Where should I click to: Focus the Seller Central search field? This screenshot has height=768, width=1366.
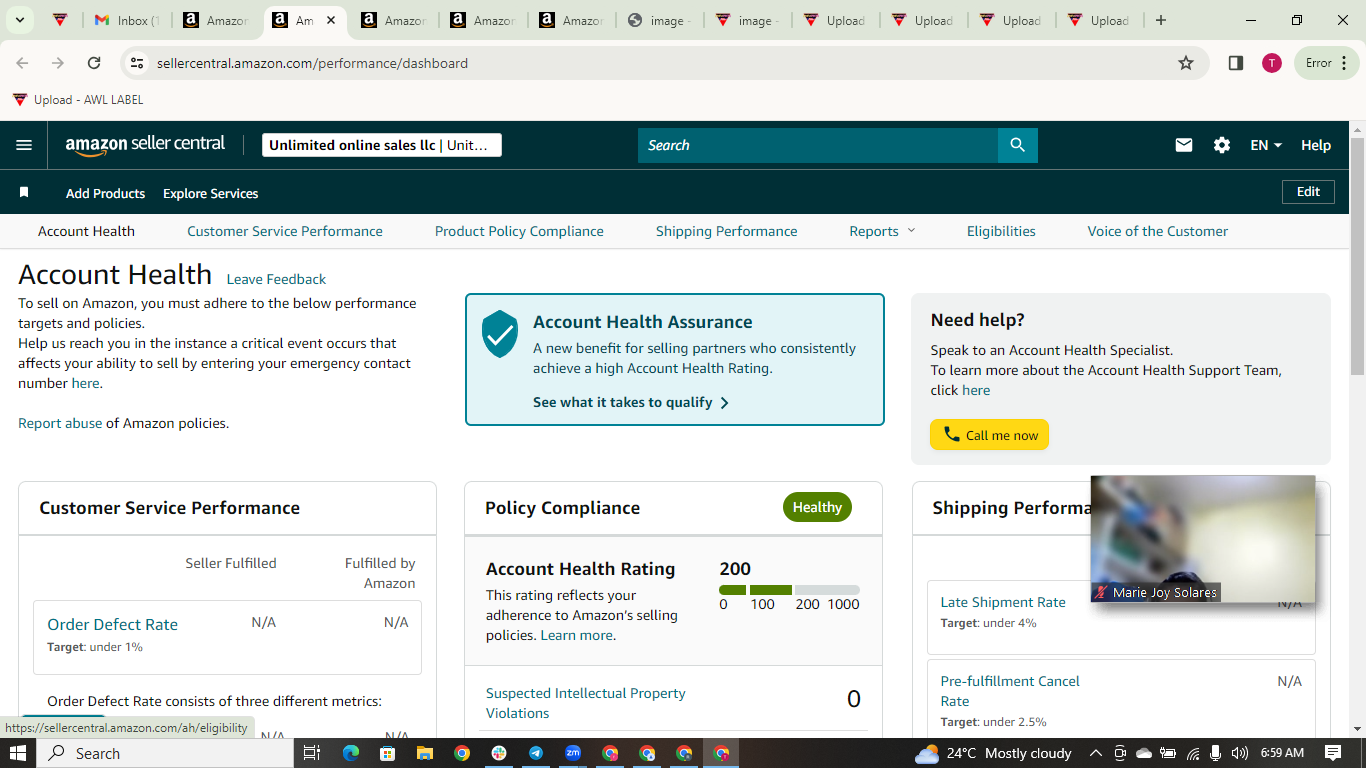pyautogui.click(x=818, y=145)
